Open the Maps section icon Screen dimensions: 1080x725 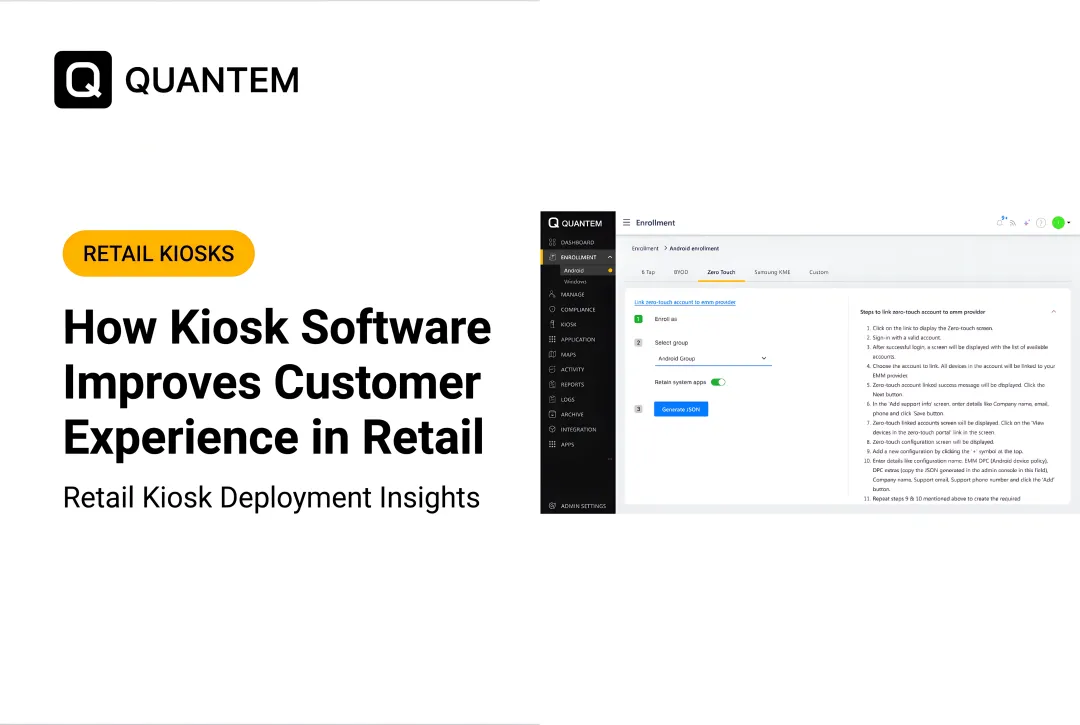click(552, 355)
